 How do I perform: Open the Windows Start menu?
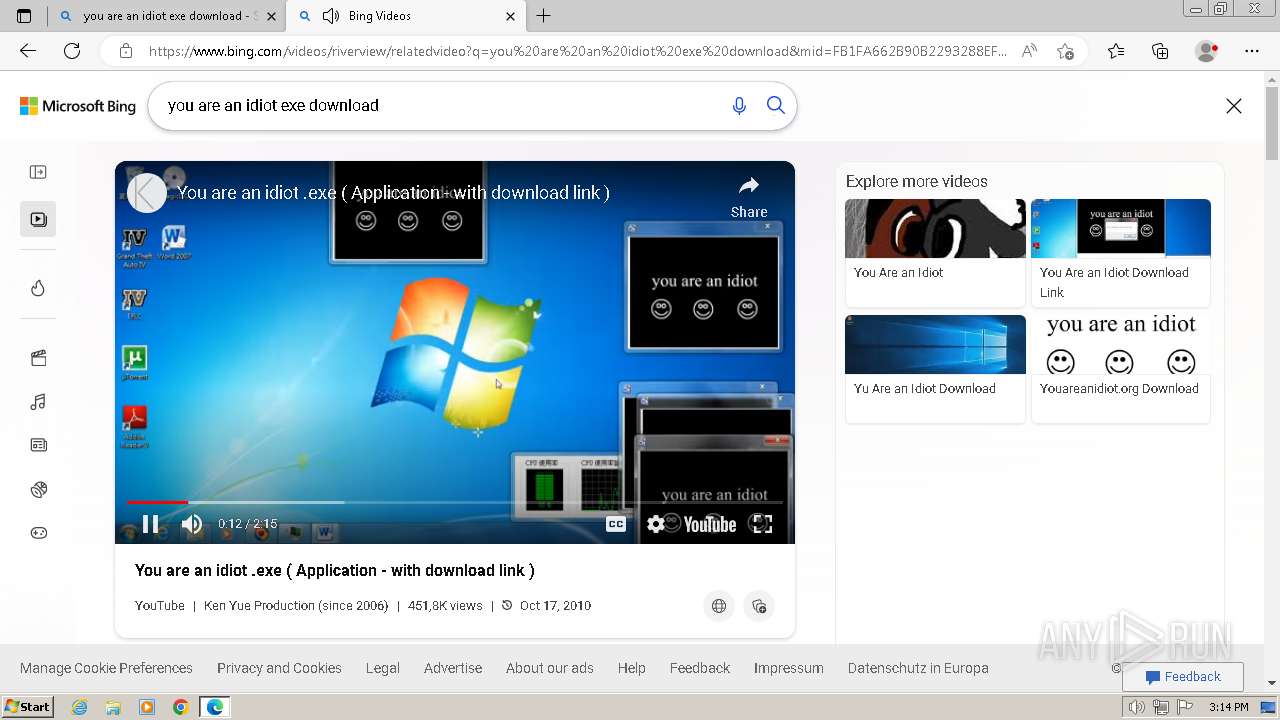[x=28, y=707]
